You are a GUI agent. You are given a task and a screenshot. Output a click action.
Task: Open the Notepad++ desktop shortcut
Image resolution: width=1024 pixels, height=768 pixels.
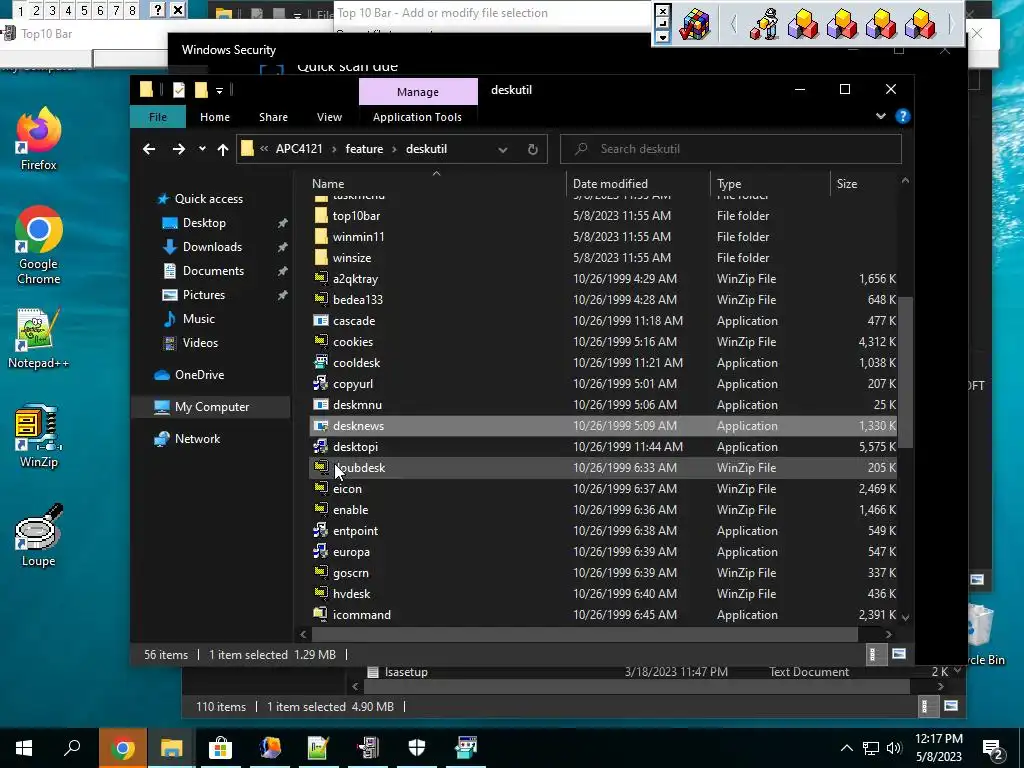coord(39,338)
